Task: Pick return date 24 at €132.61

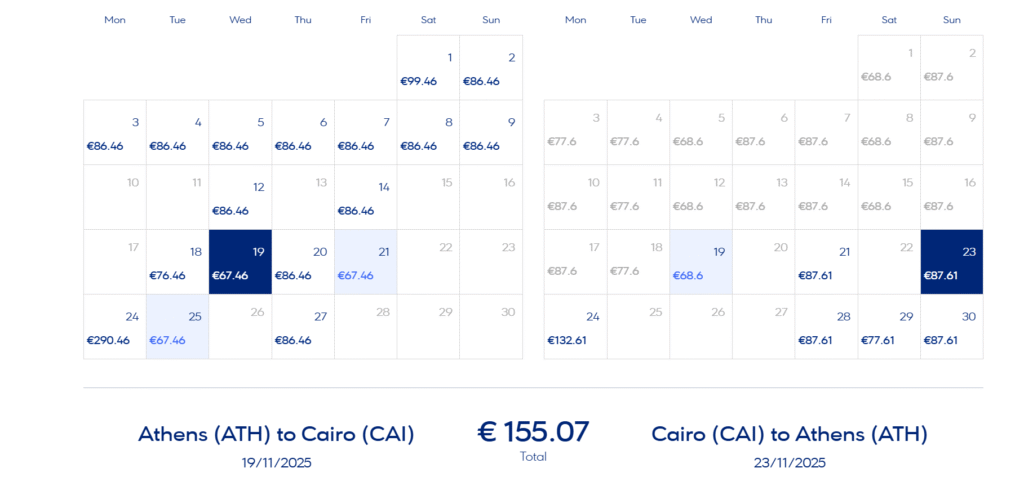Action: (575, 327)
